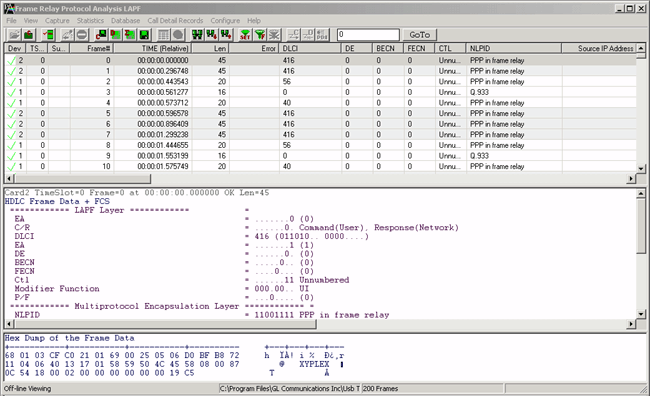The height and width of the screenshot is (396, 650).
Task: Click the XYPLEX text in hex dump
Action: (x=314, y=364)
